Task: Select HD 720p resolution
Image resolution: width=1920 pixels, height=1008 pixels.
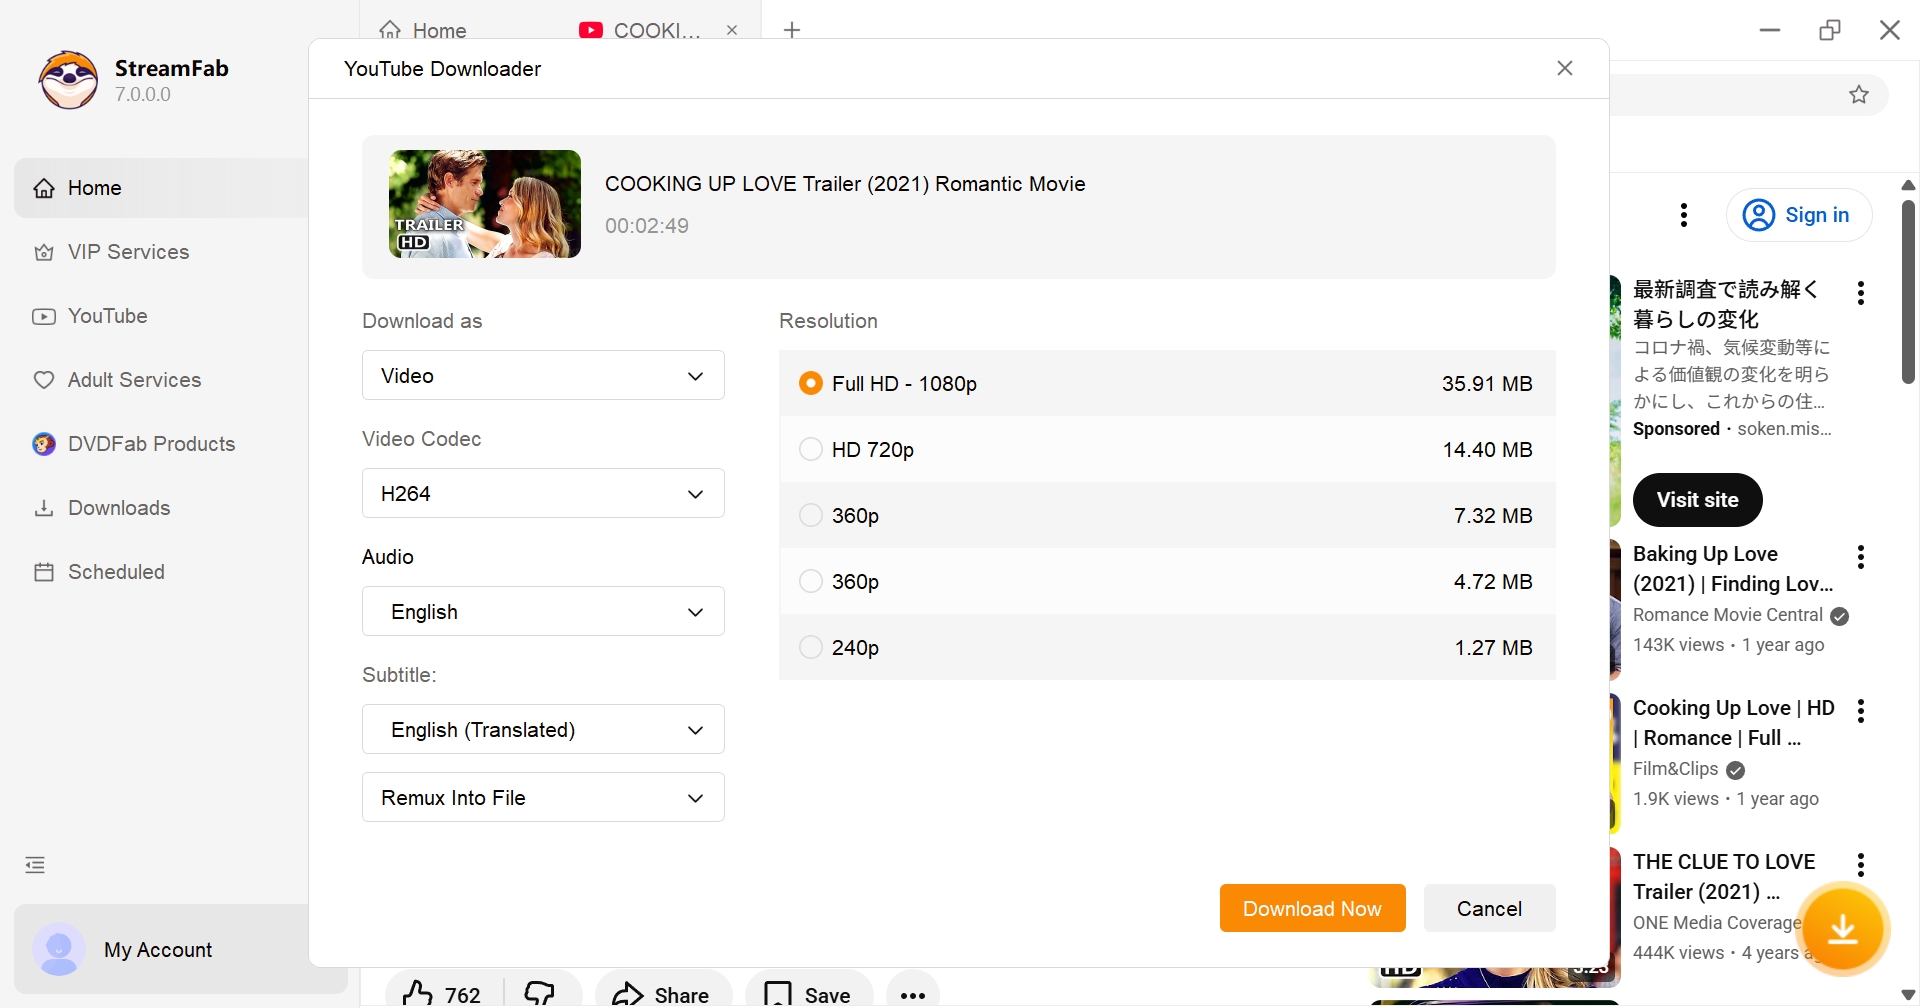Action: point(811,450)
